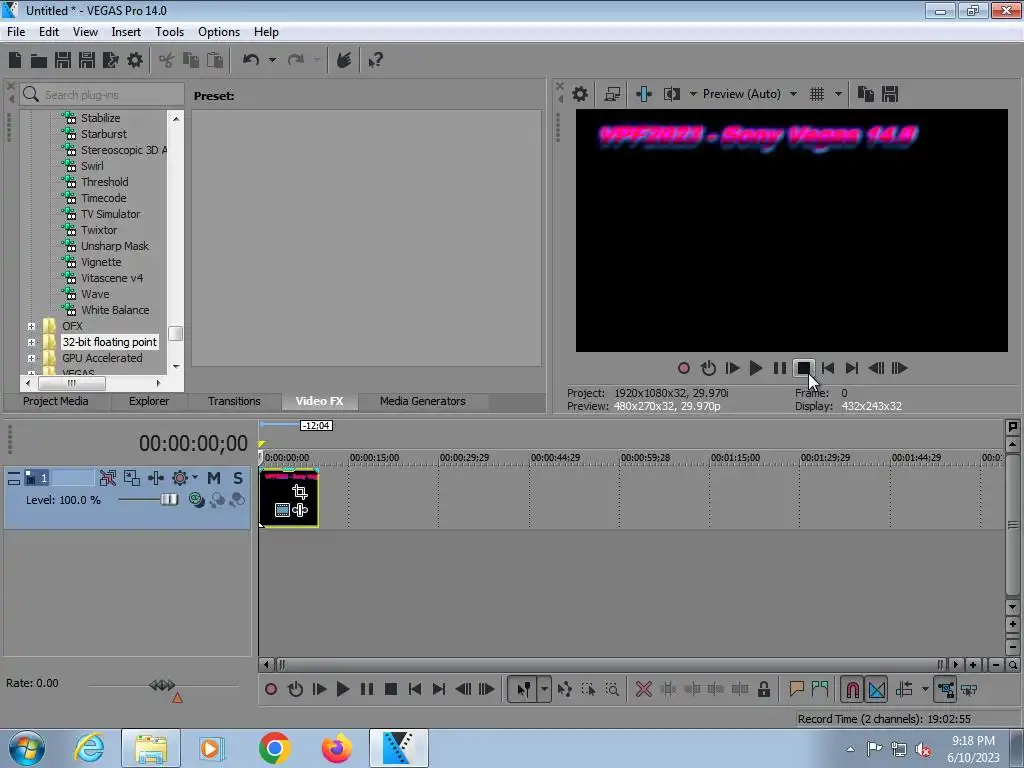Switch to the Project Media tab
The height and width of the screenshot is (768, 1024).
click(x=56, y=401)
